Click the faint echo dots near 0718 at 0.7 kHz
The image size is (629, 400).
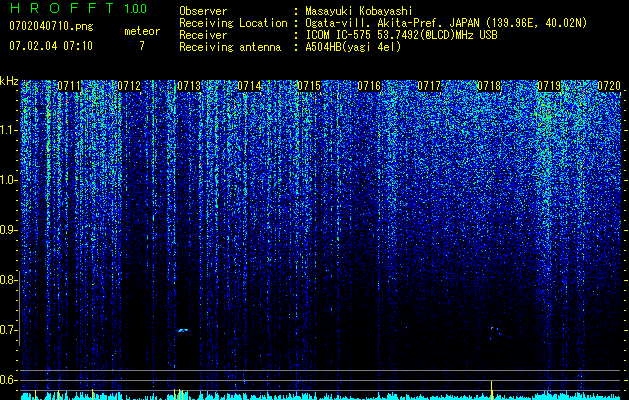(495, 333)
